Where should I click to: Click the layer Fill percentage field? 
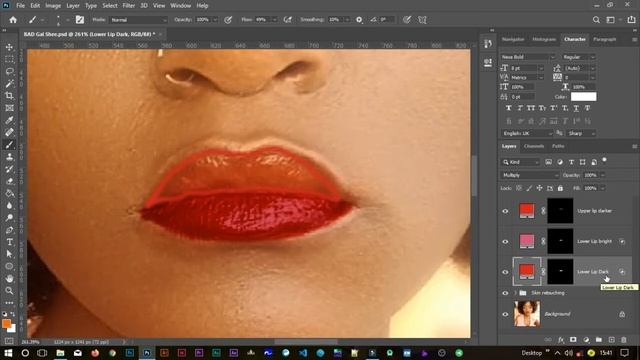pyautogui.click(x=590, y=188)
